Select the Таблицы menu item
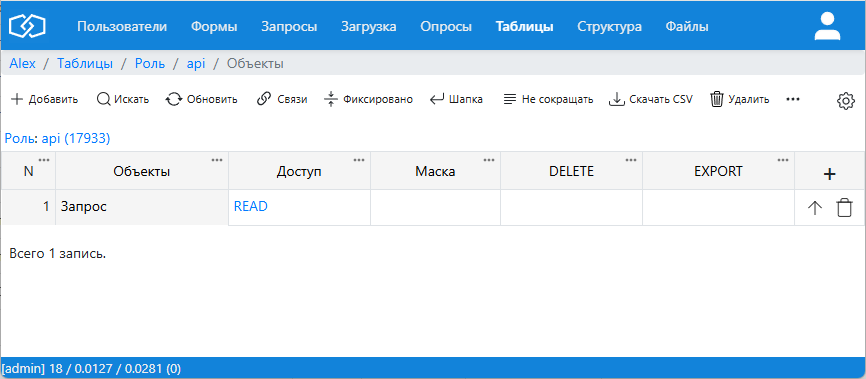 point(525,27)
